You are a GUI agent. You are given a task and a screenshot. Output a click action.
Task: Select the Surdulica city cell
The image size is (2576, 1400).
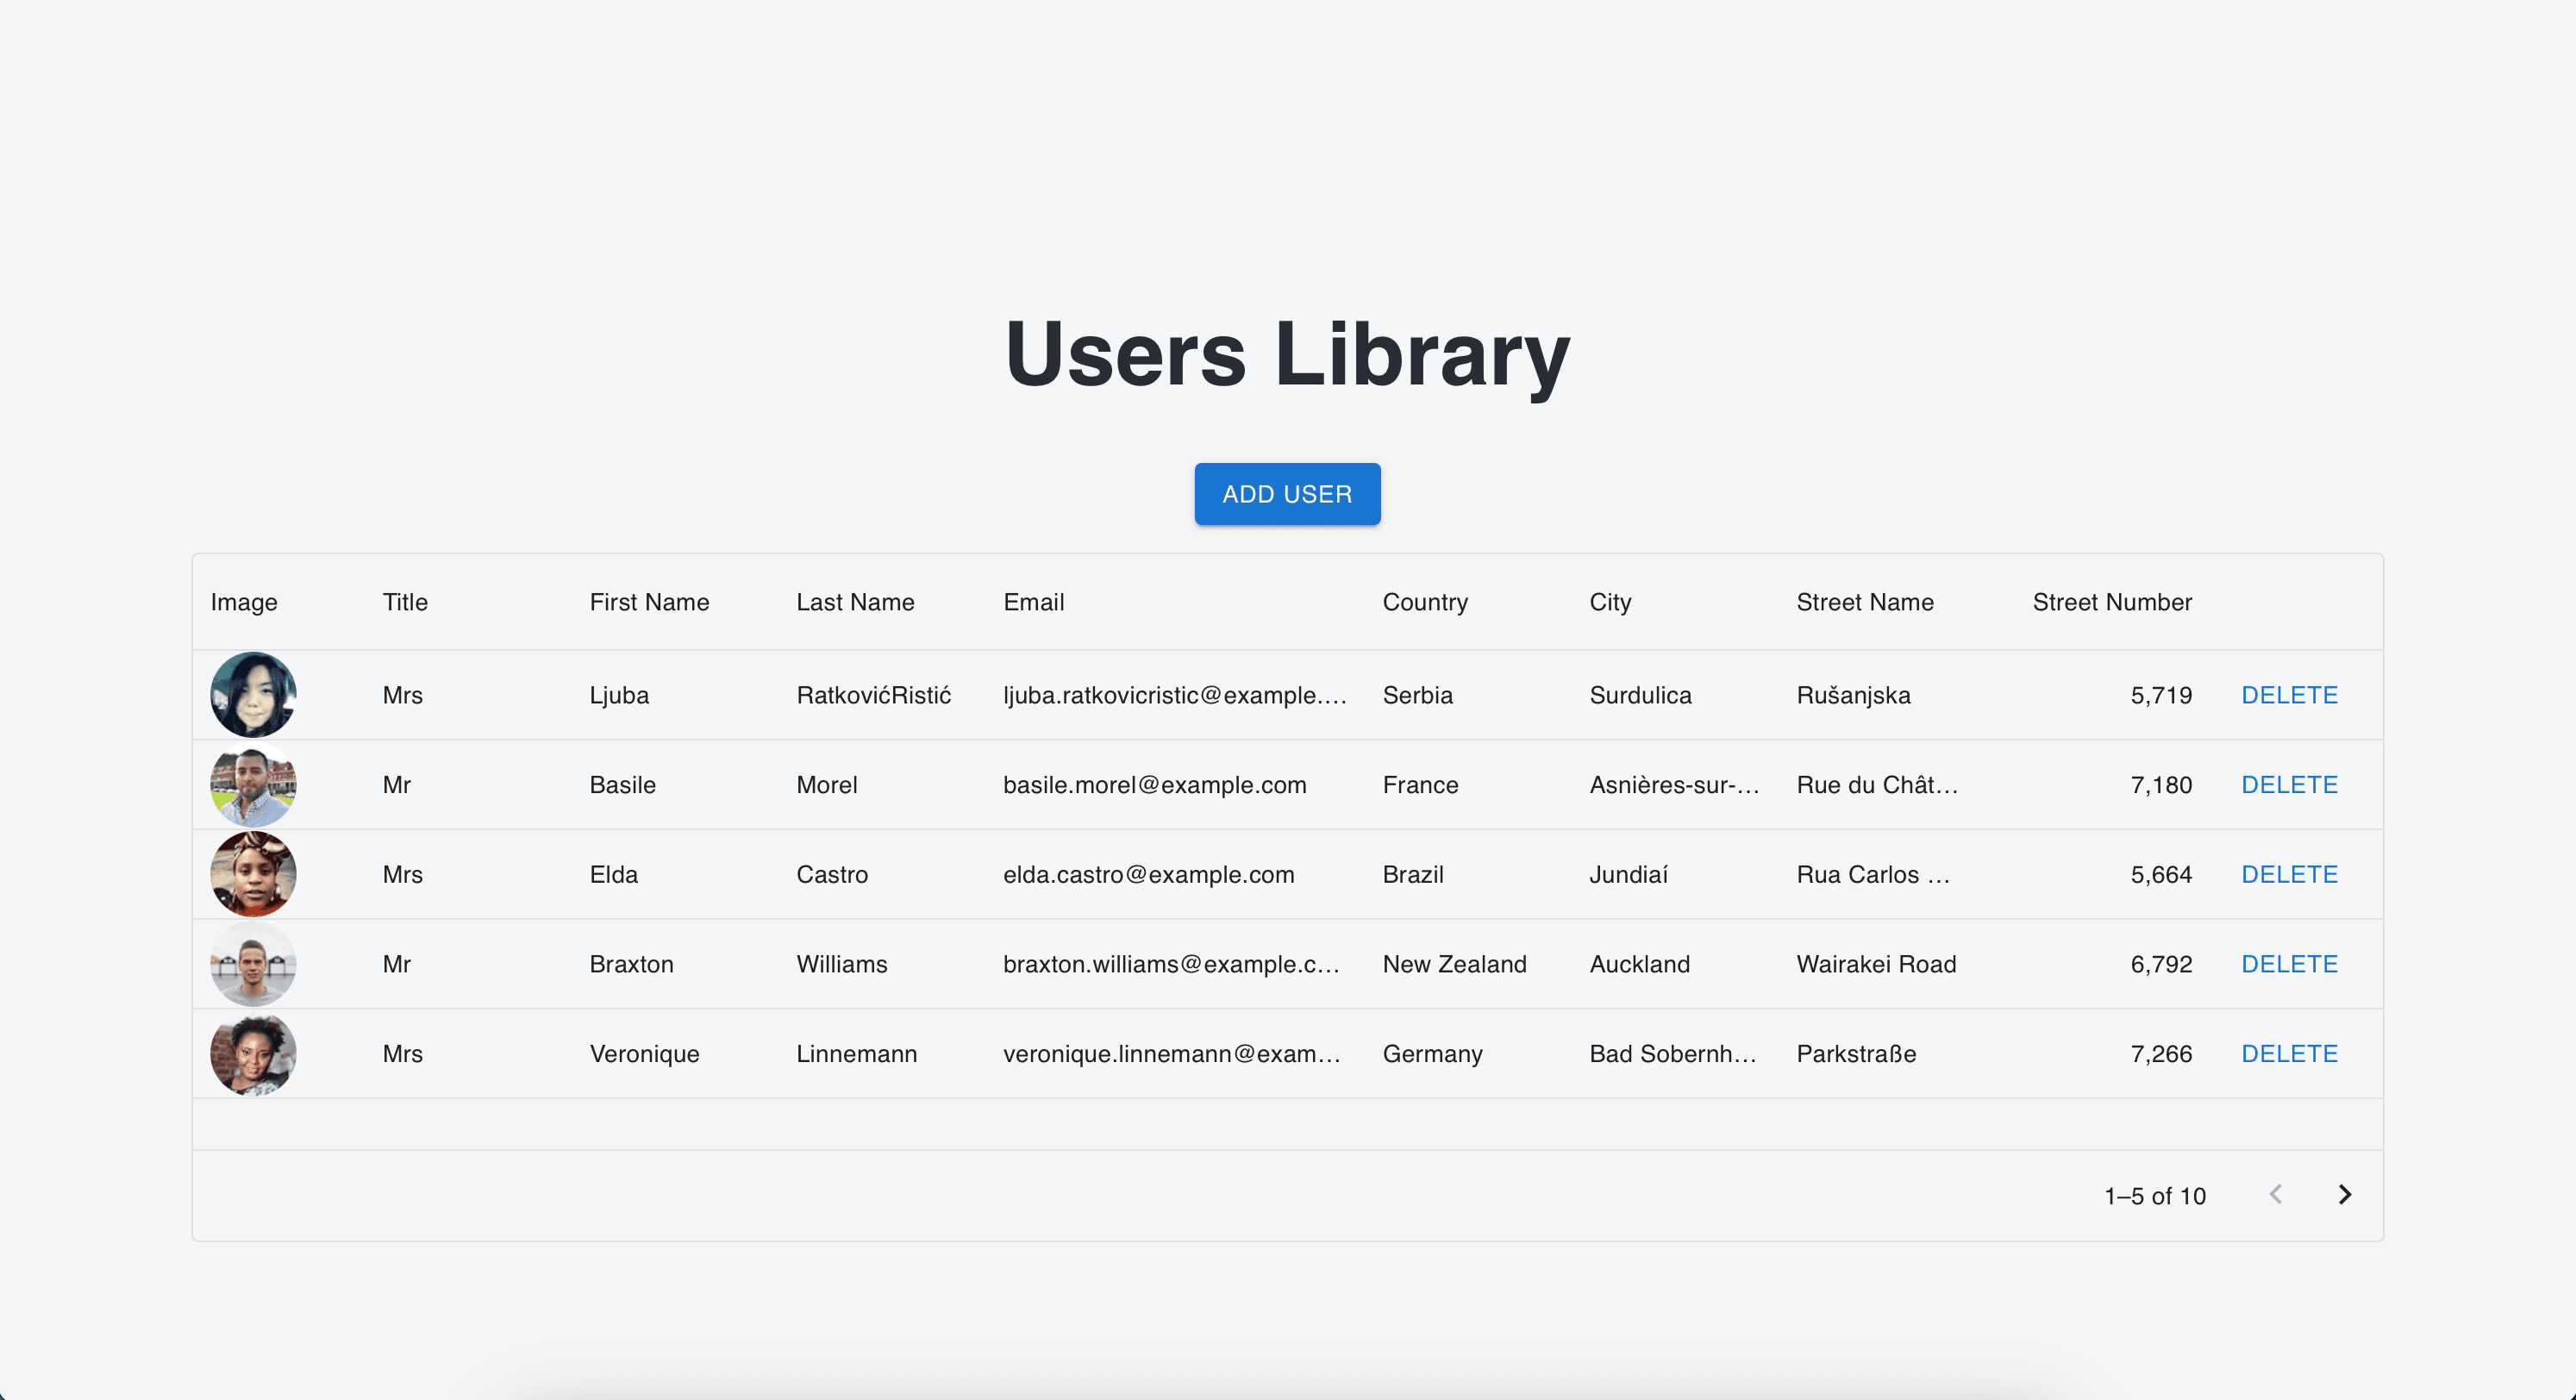pos(1640,695)
